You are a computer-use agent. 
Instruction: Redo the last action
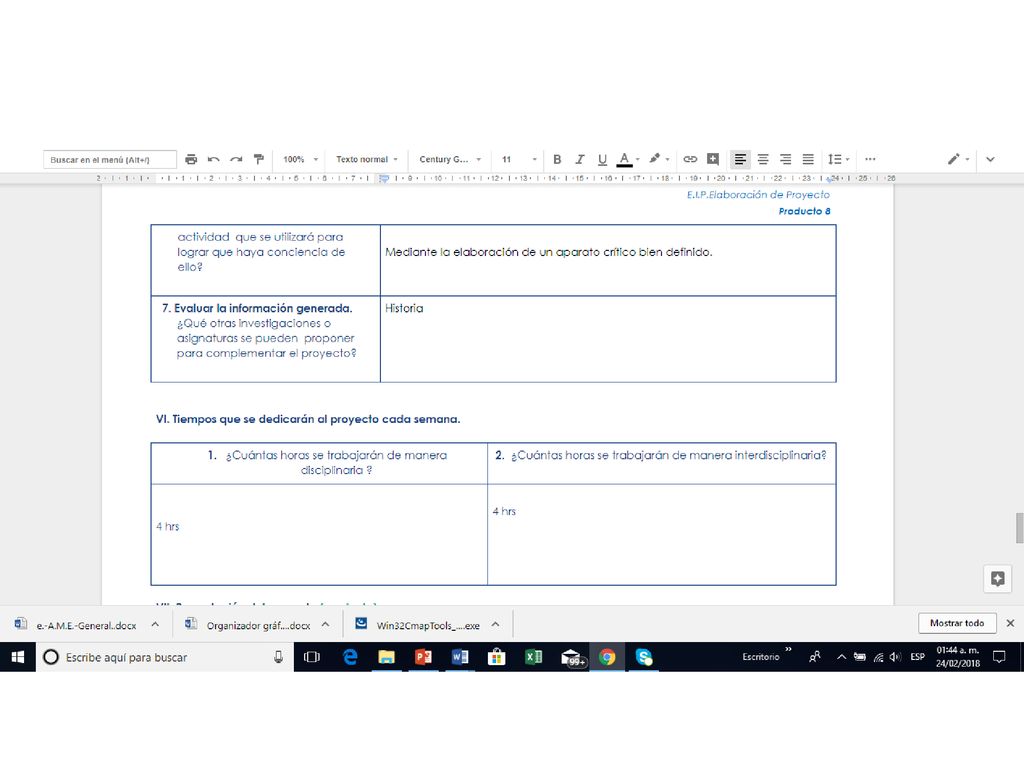pyautogui.click(x=236, y=159)
